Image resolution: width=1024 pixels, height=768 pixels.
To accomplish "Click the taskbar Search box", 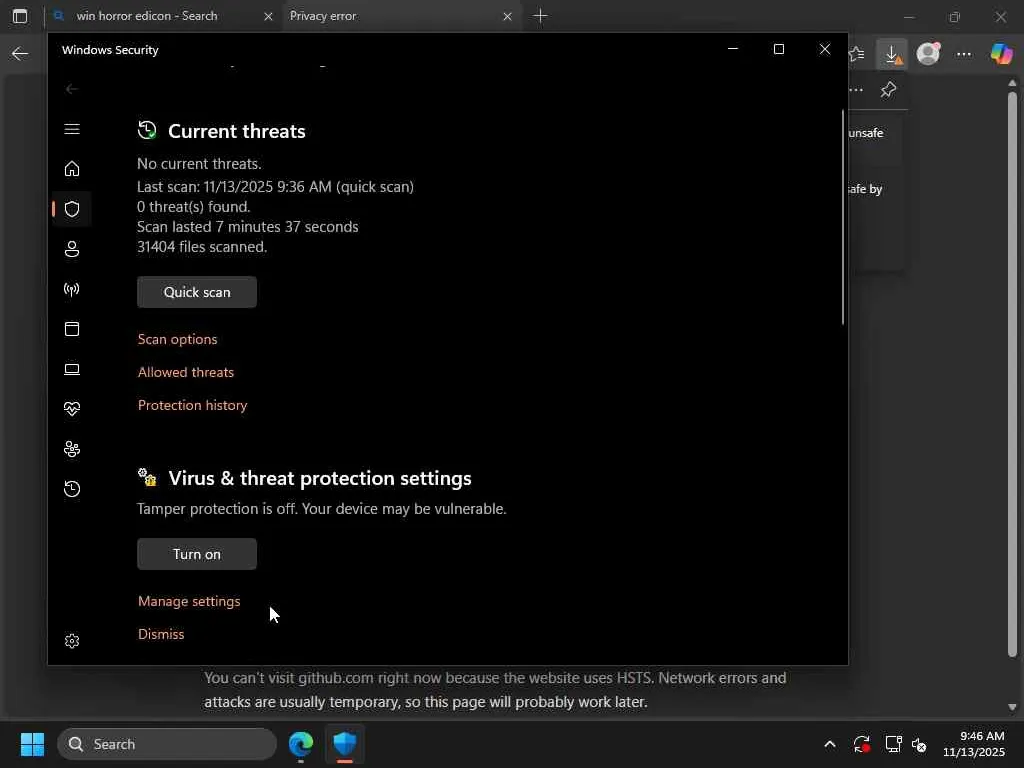I will click(167, 744).
